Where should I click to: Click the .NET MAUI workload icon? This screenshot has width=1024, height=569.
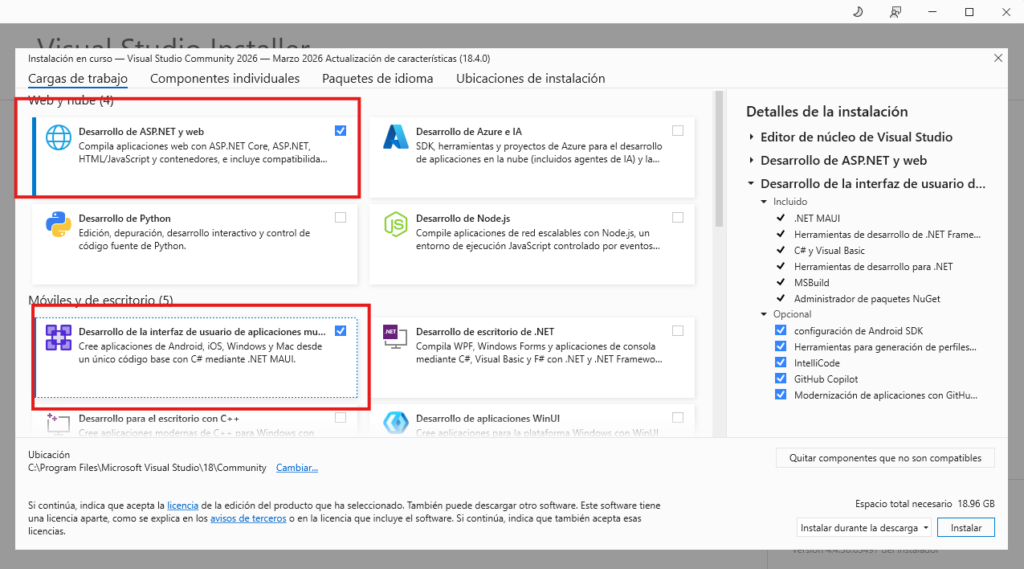point(58,338)
